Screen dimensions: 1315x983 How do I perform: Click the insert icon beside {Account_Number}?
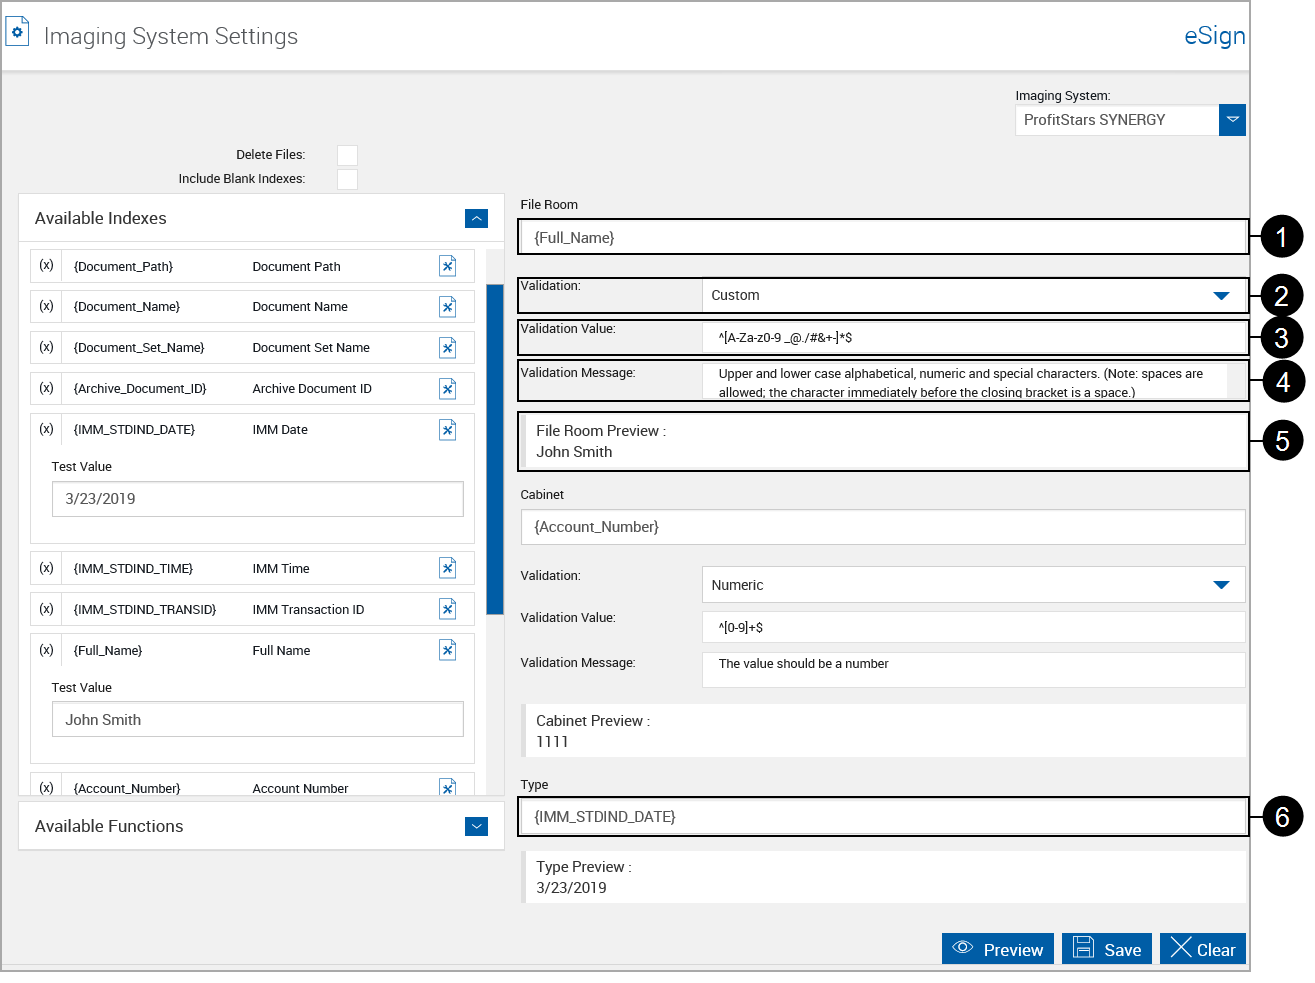click(x=447, y=788)
